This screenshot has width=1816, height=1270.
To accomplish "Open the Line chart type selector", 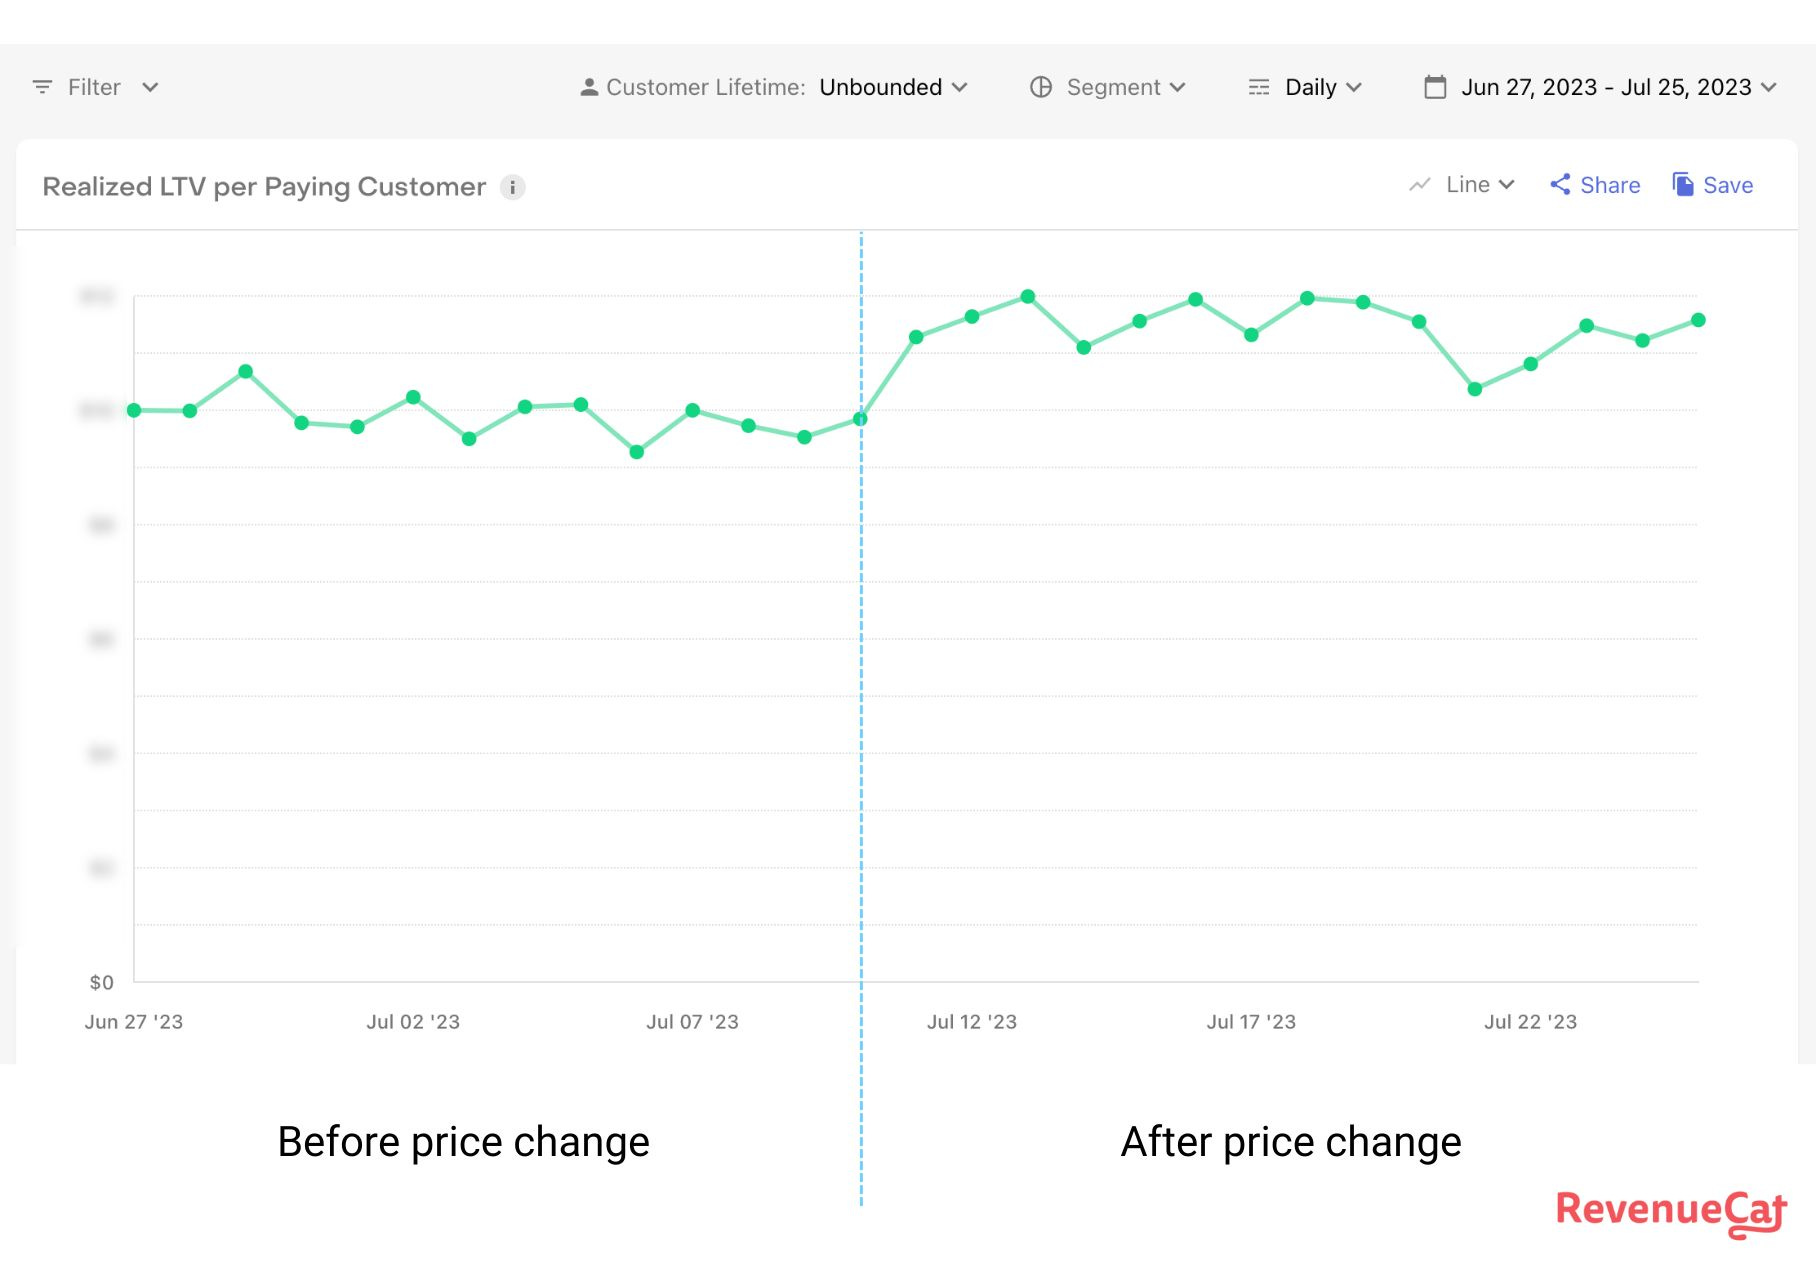I will tap(1480, 185).
